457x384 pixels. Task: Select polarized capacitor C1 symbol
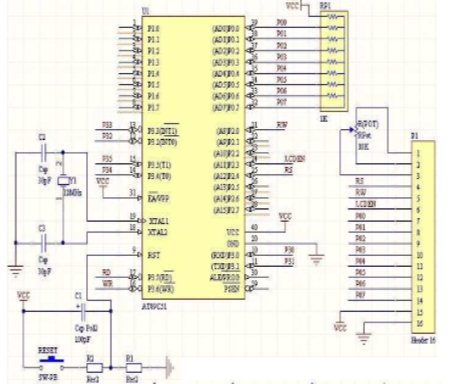83,311
